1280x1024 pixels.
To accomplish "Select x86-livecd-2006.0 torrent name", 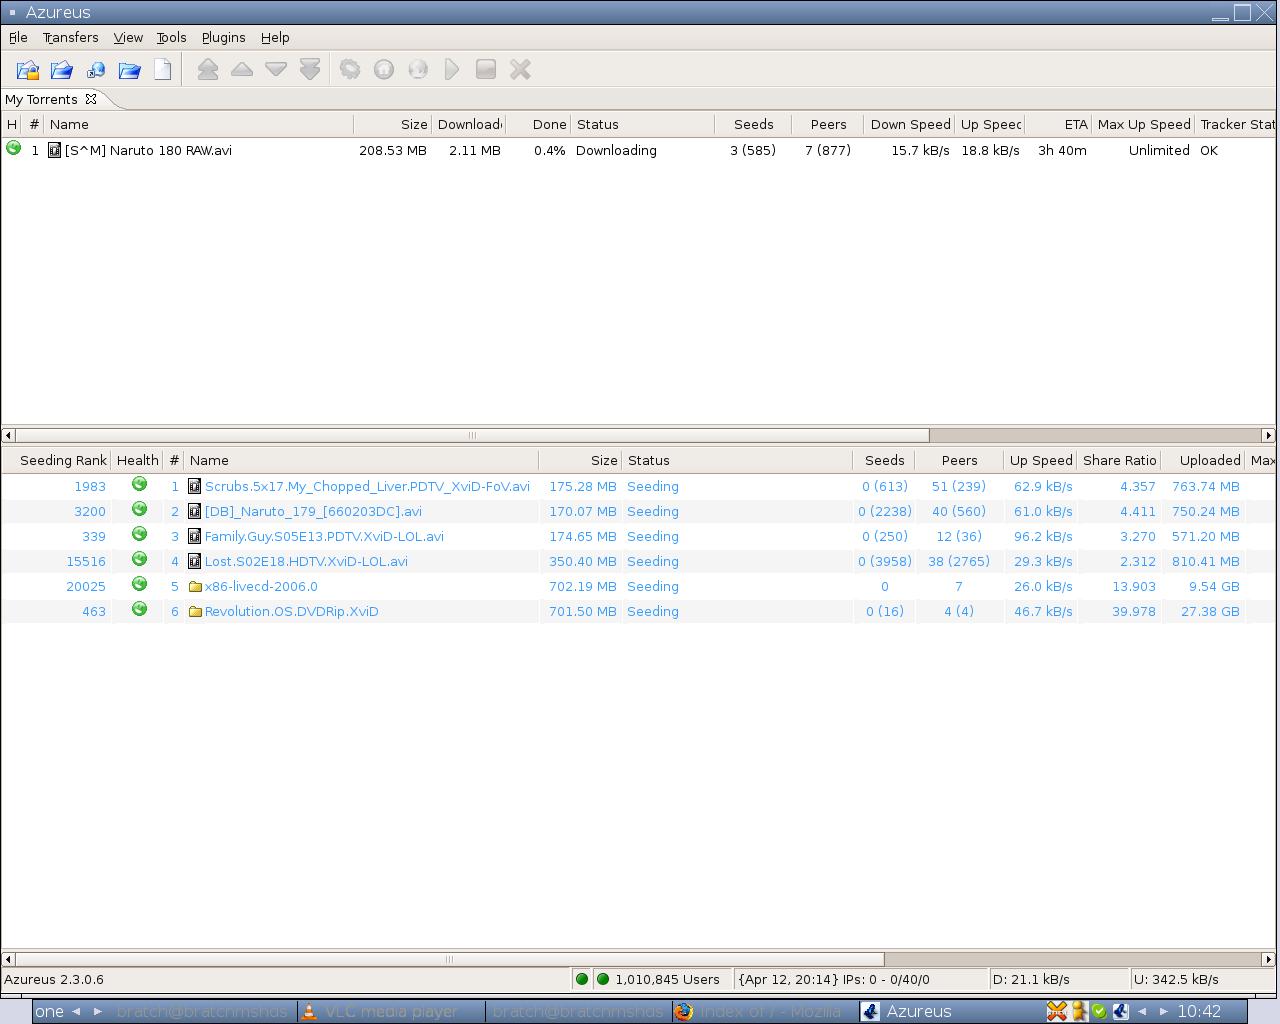I will pyautogui.click(x=261, y=586).
